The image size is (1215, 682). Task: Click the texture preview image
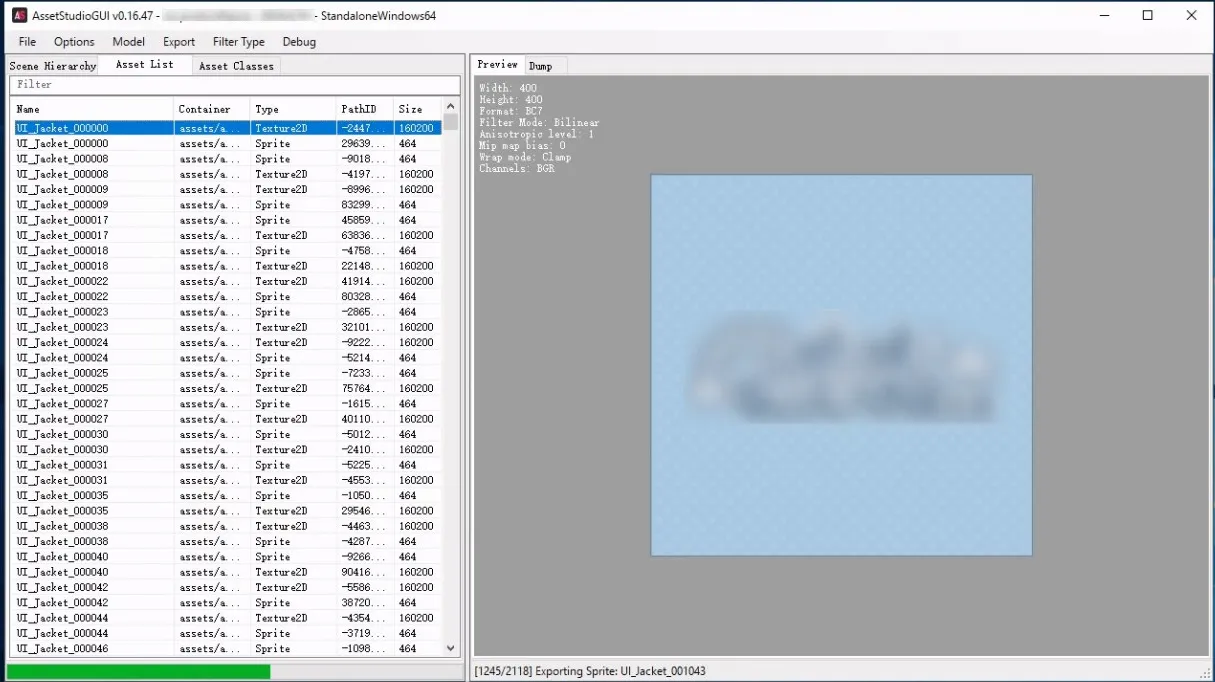[841, 365]
